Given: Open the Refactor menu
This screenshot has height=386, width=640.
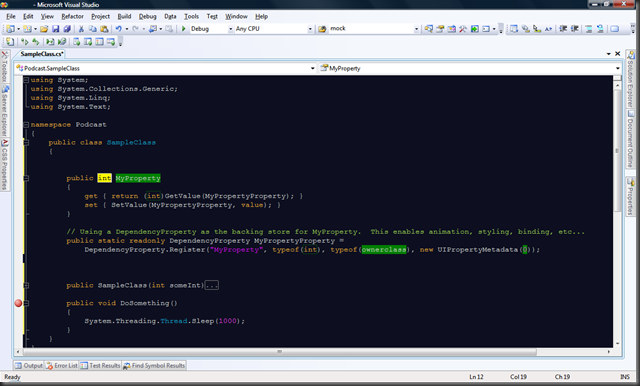Looking at the screenshot, I should tap(72, 16).
